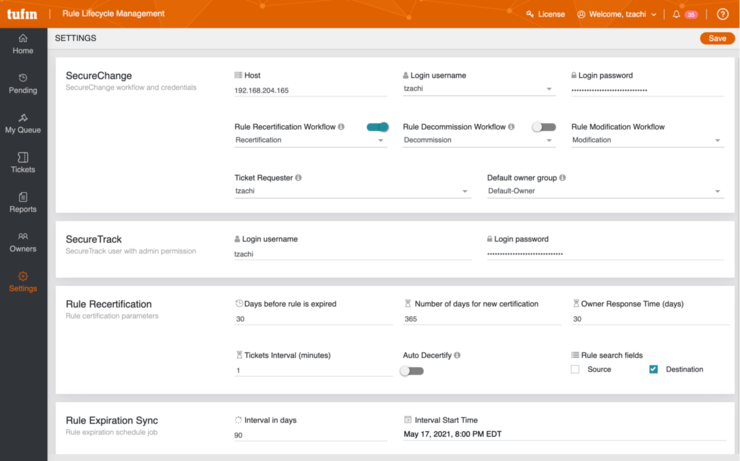Click the Rule Expiration Sync heading

tap(112, 420)
